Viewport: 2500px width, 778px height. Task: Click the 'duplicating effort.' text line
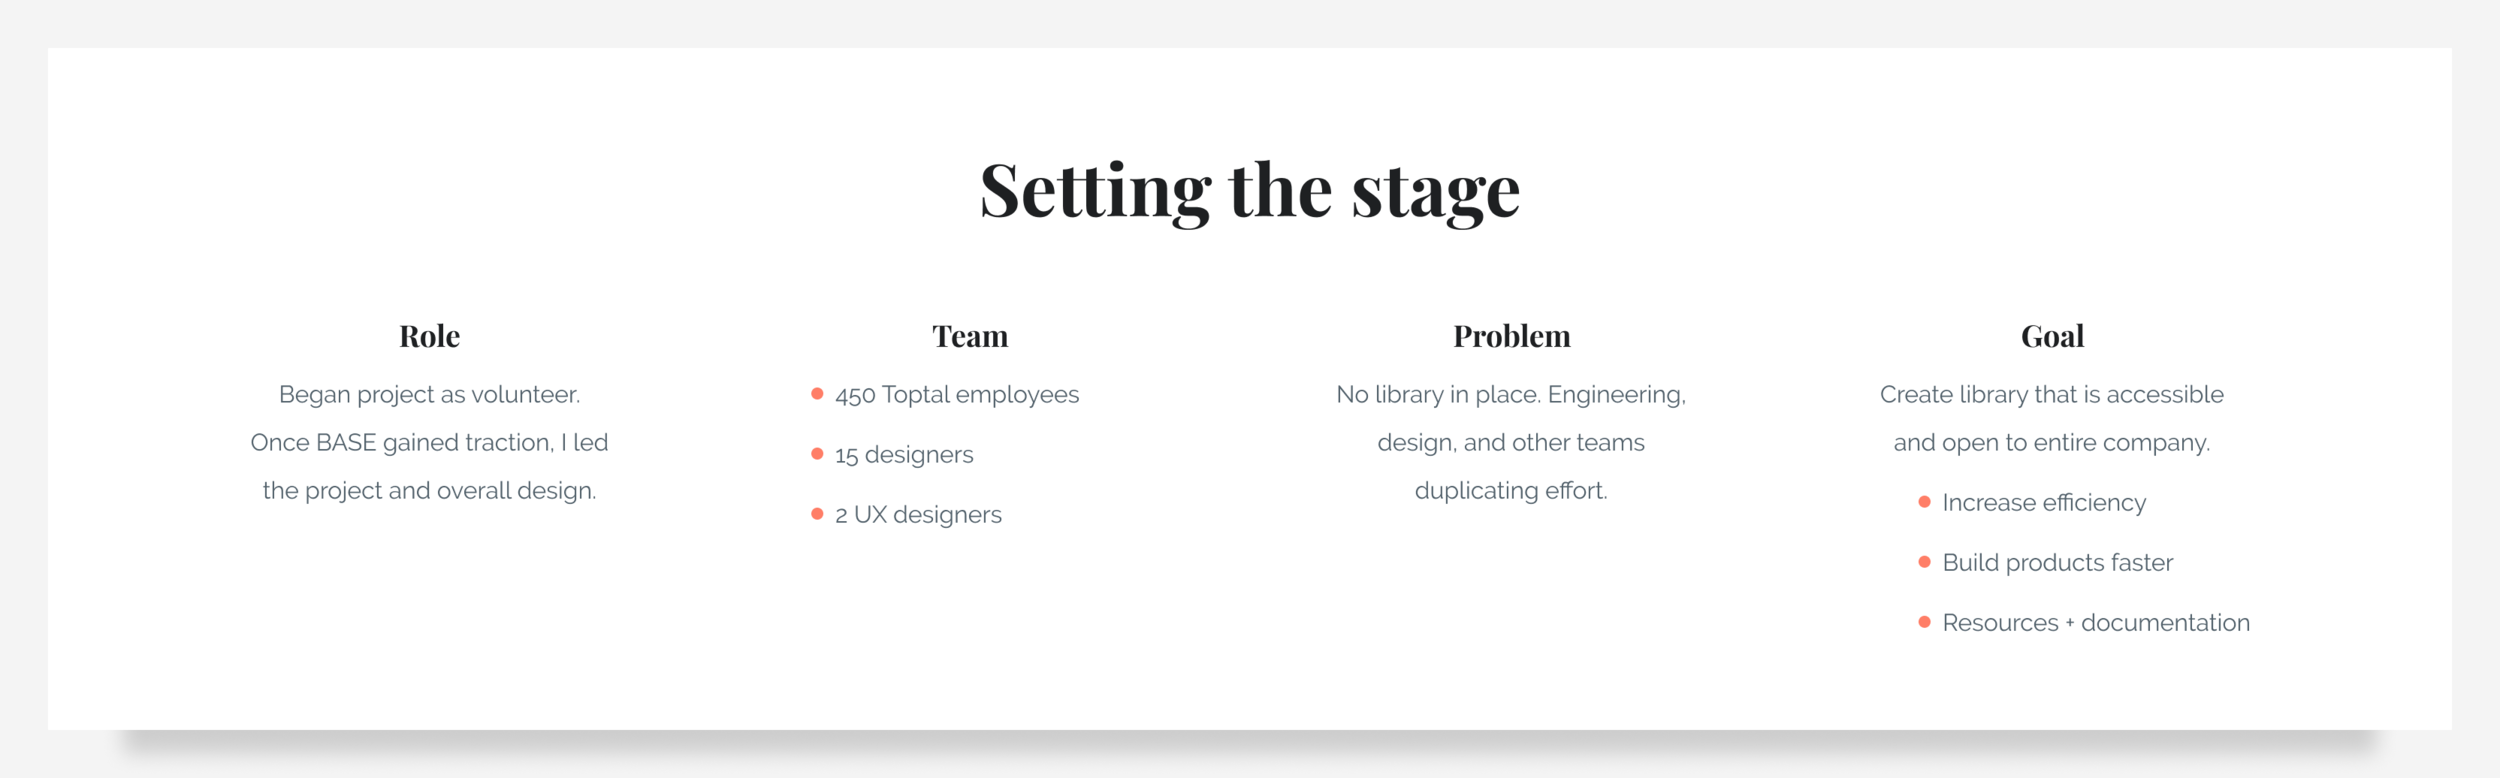point(1511,491)
